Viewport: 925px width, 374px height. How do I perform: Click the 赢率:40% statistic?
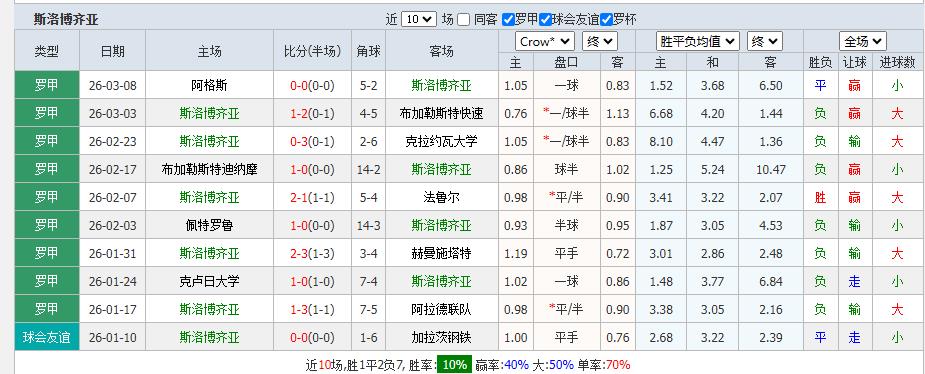point(501,365)
